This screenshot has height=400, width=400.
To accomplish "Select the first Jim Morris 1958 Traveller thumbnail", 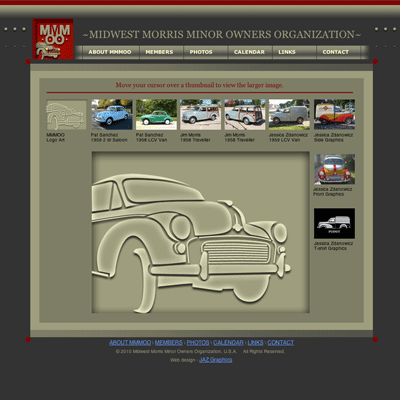I will pos(201,114).
